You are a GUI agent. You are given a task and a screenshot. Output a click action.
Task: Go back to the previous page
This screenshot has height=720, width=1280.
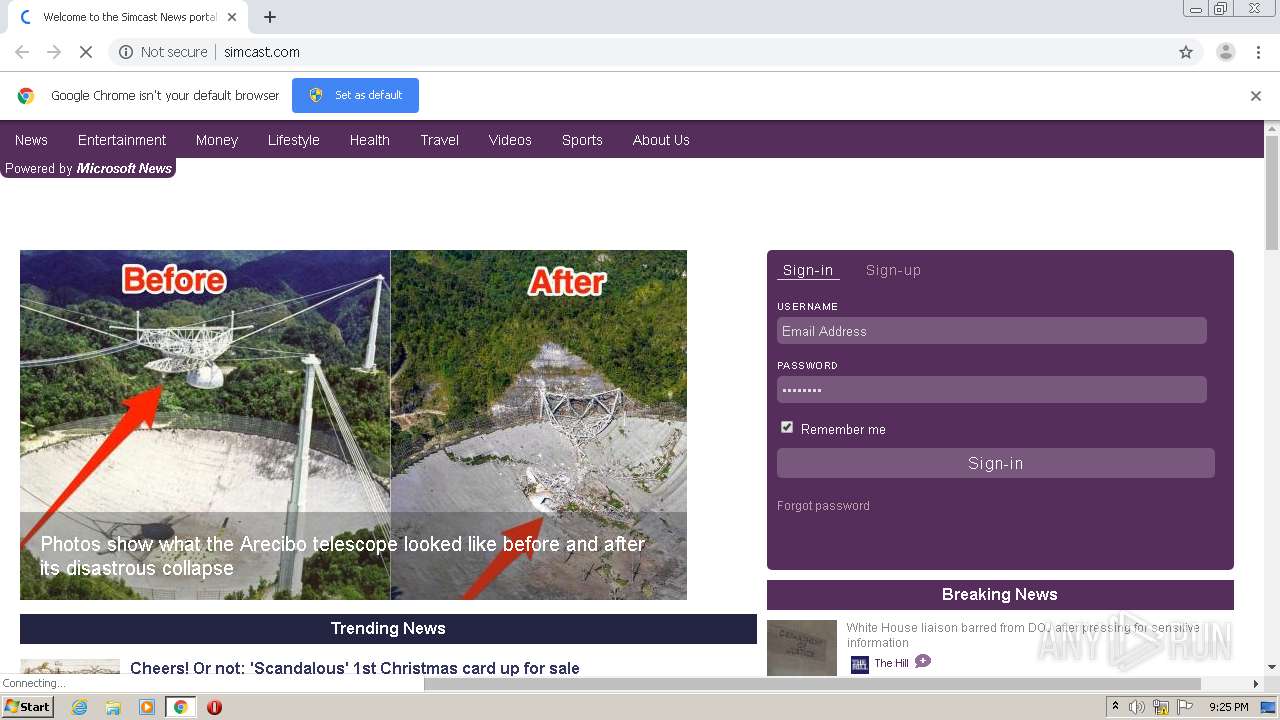pyautogui.click(x=22, y=52)
